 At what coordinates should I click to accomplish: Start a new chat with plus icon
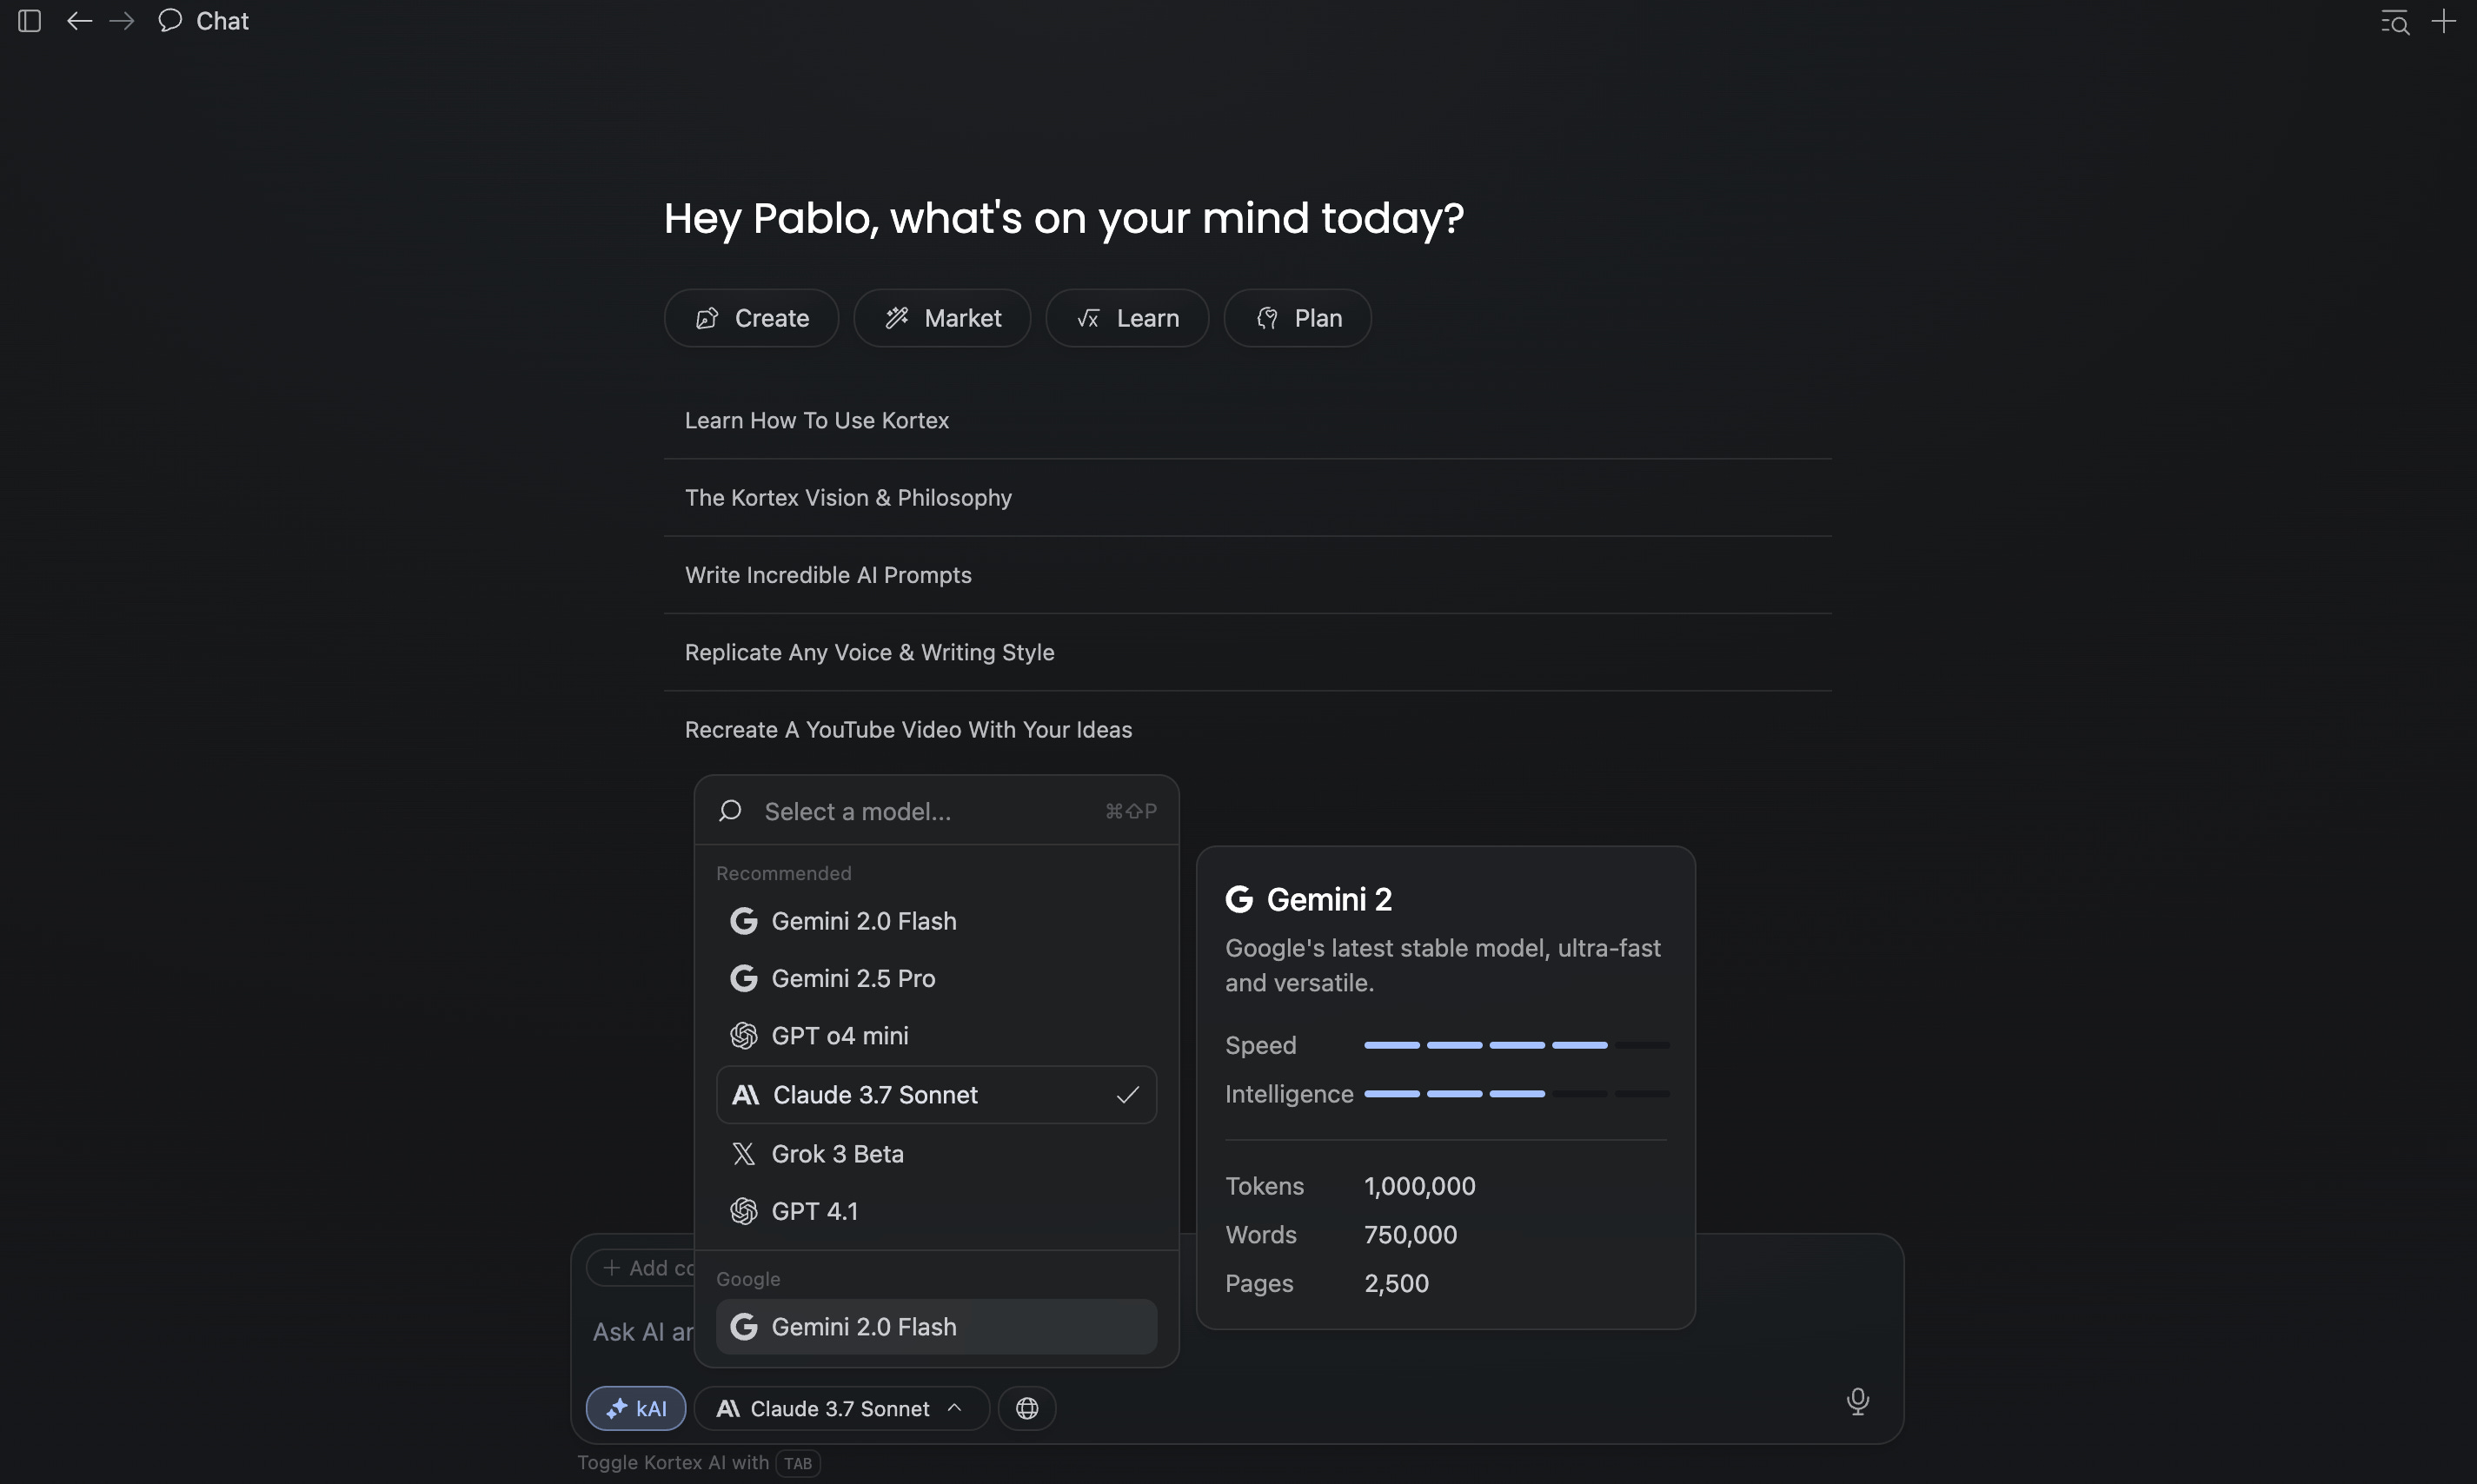2443,21
